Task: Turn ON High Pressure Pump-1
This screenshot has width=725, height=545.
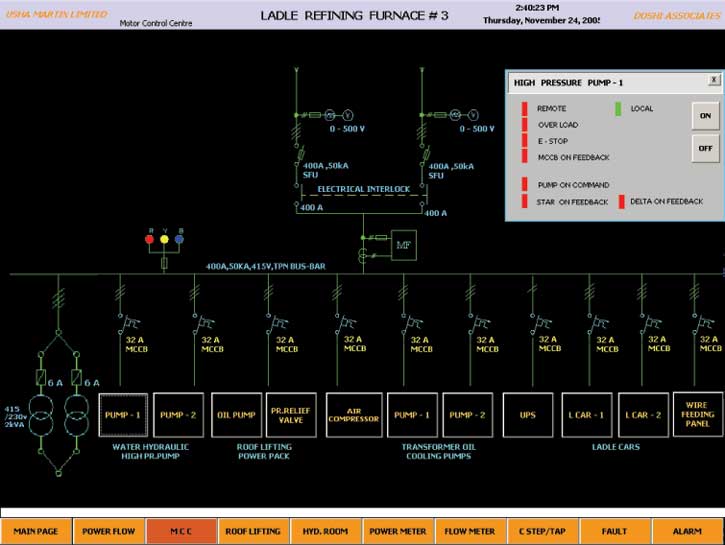Action: (705, 116)
